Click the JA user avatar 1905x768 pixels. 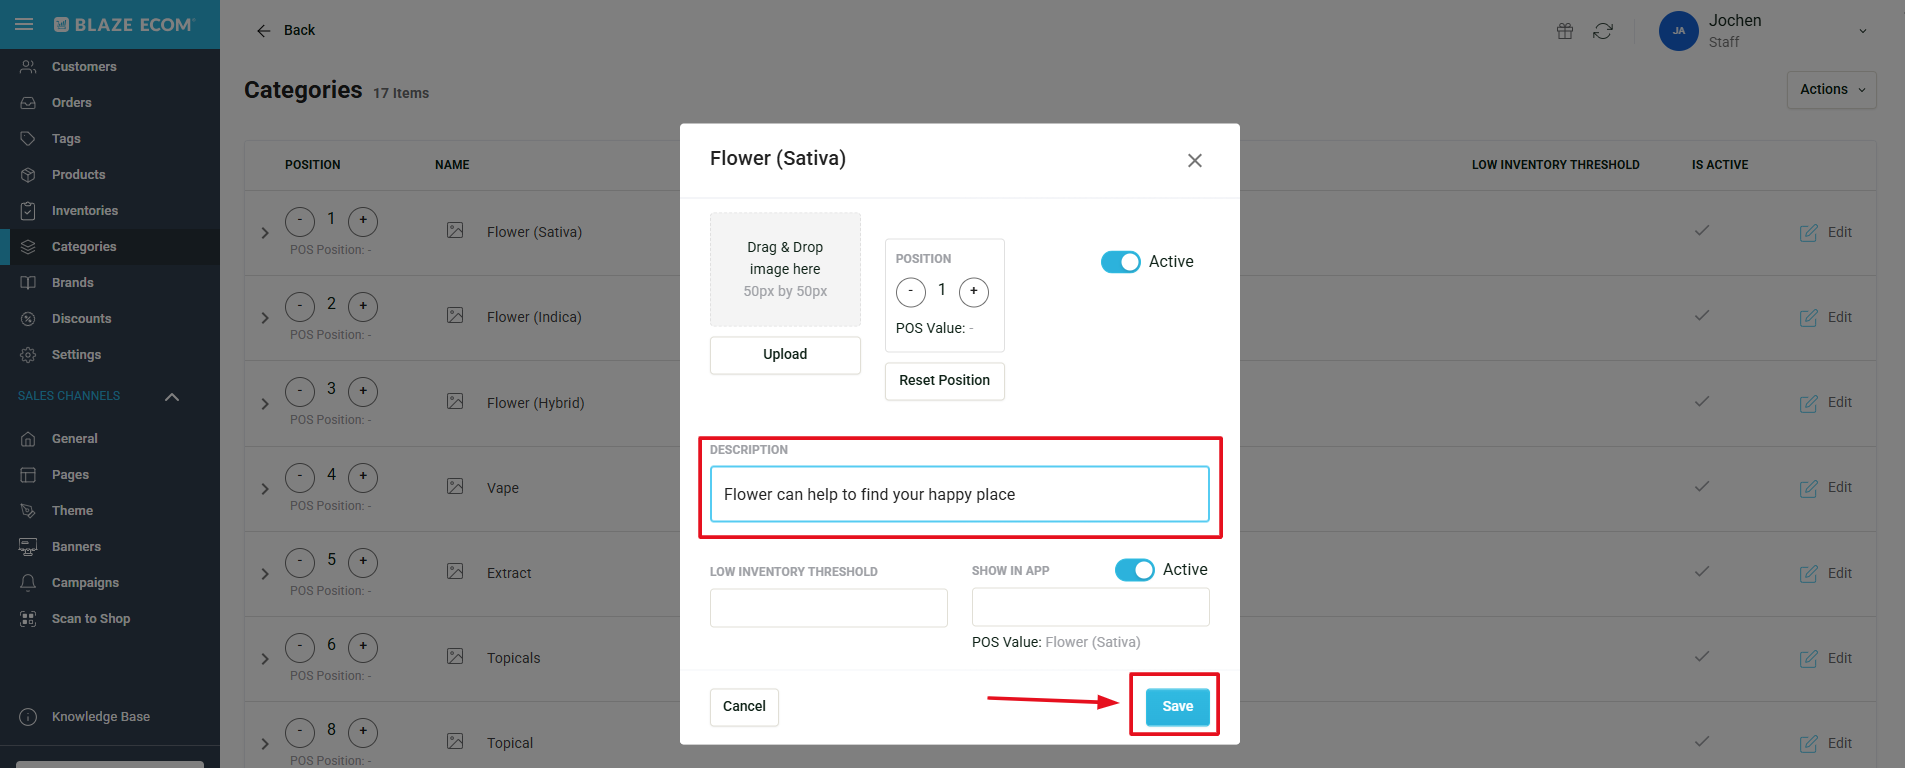click(1679, 31)
